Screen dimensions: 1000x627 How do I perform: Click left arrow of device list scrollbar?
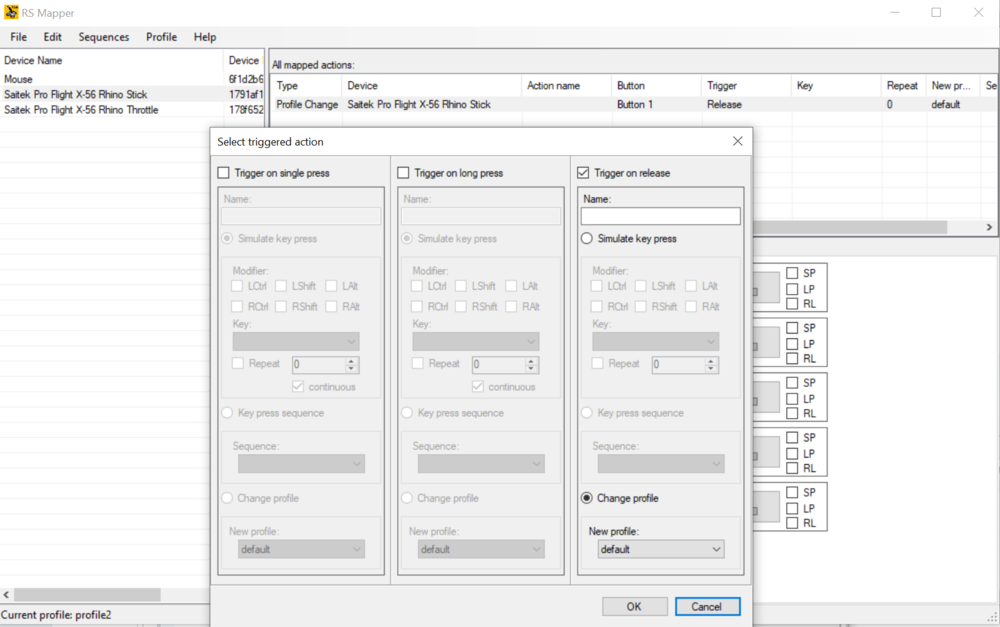tap(6, 594)
